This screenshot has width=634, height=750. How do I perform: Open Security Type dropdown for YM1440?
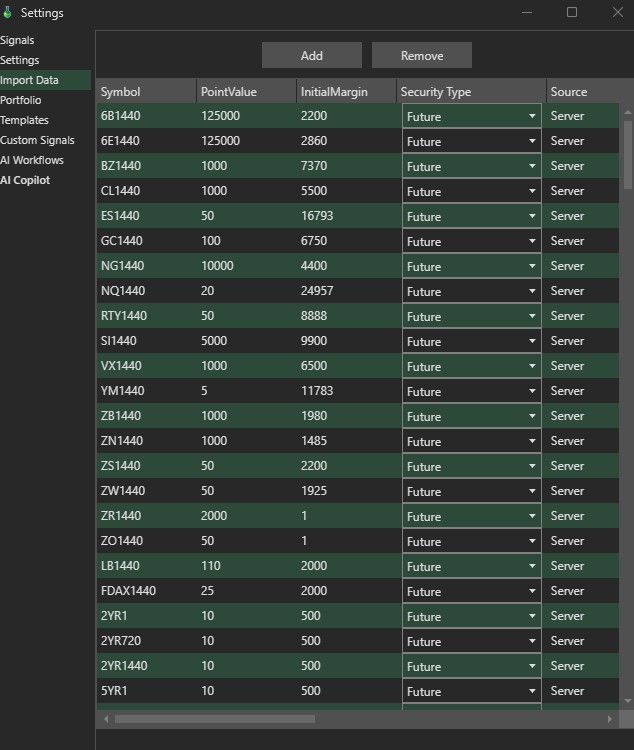pos(471,391)
